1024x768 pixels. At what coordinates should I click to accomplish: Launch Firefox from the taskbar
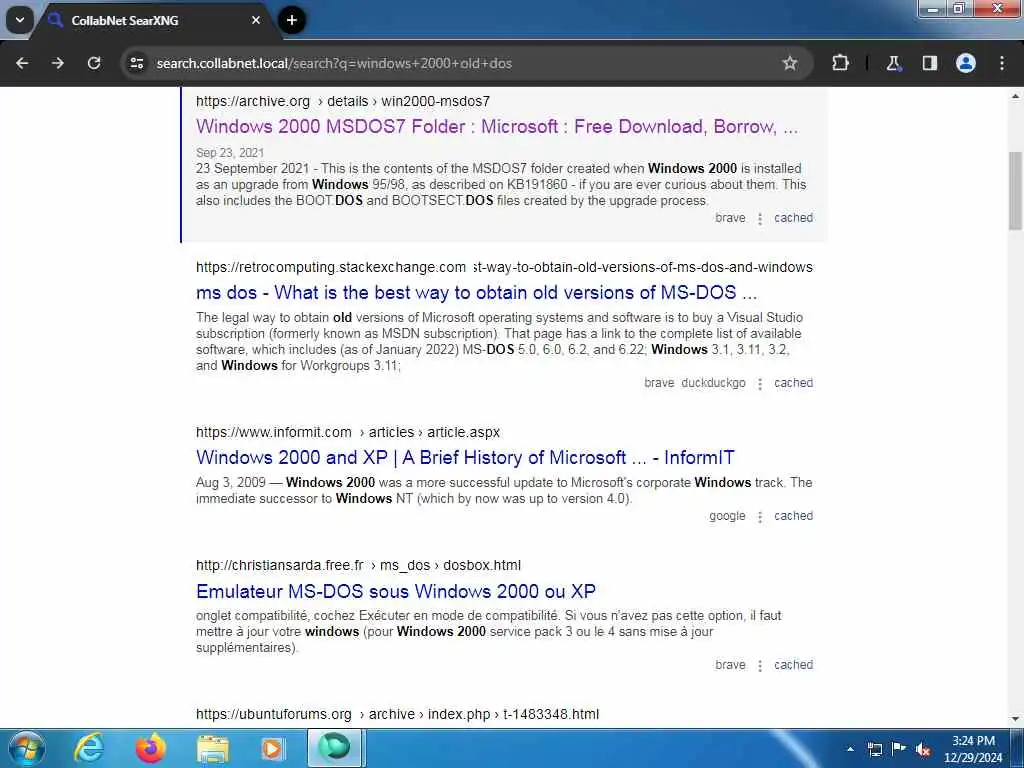(x=151, y=748)
